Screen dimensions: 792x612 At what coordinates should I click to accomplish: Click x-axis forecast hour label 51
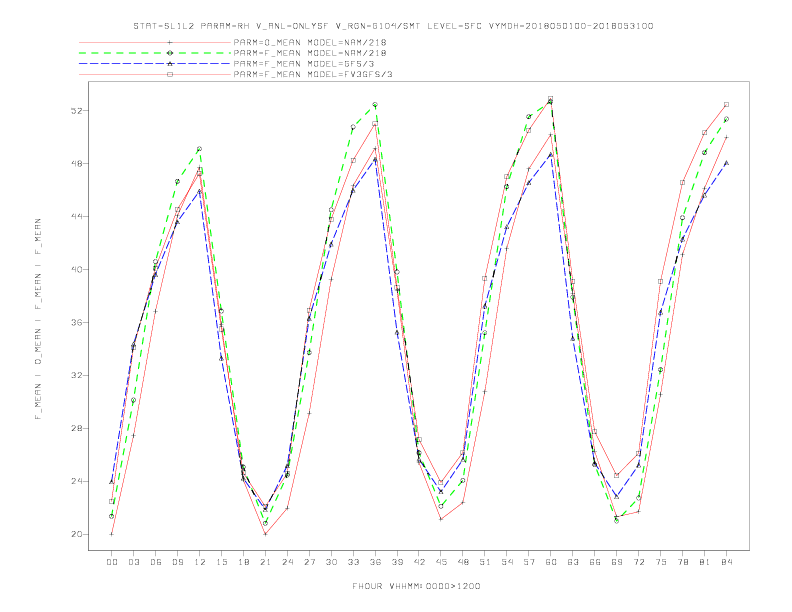tap(485, 562)
